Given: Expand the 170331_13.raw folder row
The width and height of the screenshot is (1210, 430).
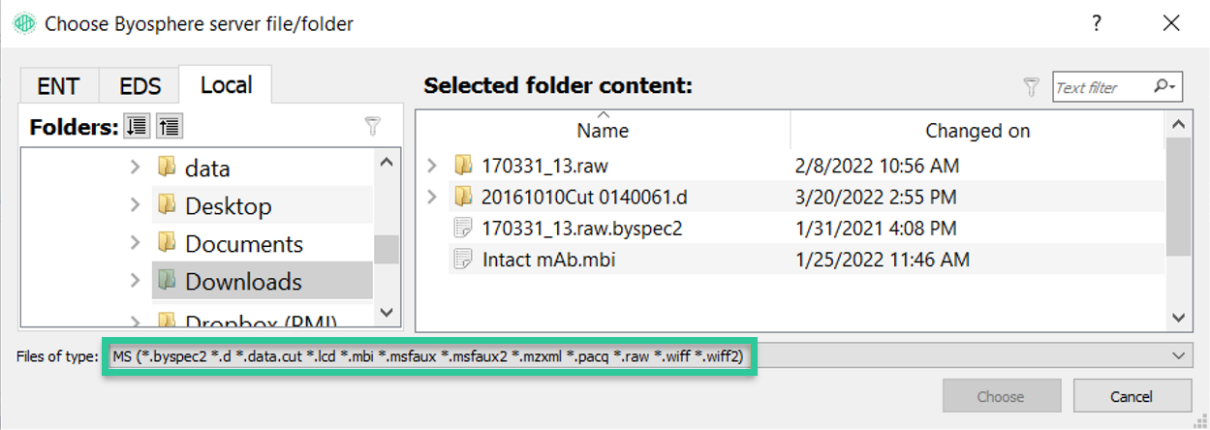Looking at the screenshot, I should point(432,164).
